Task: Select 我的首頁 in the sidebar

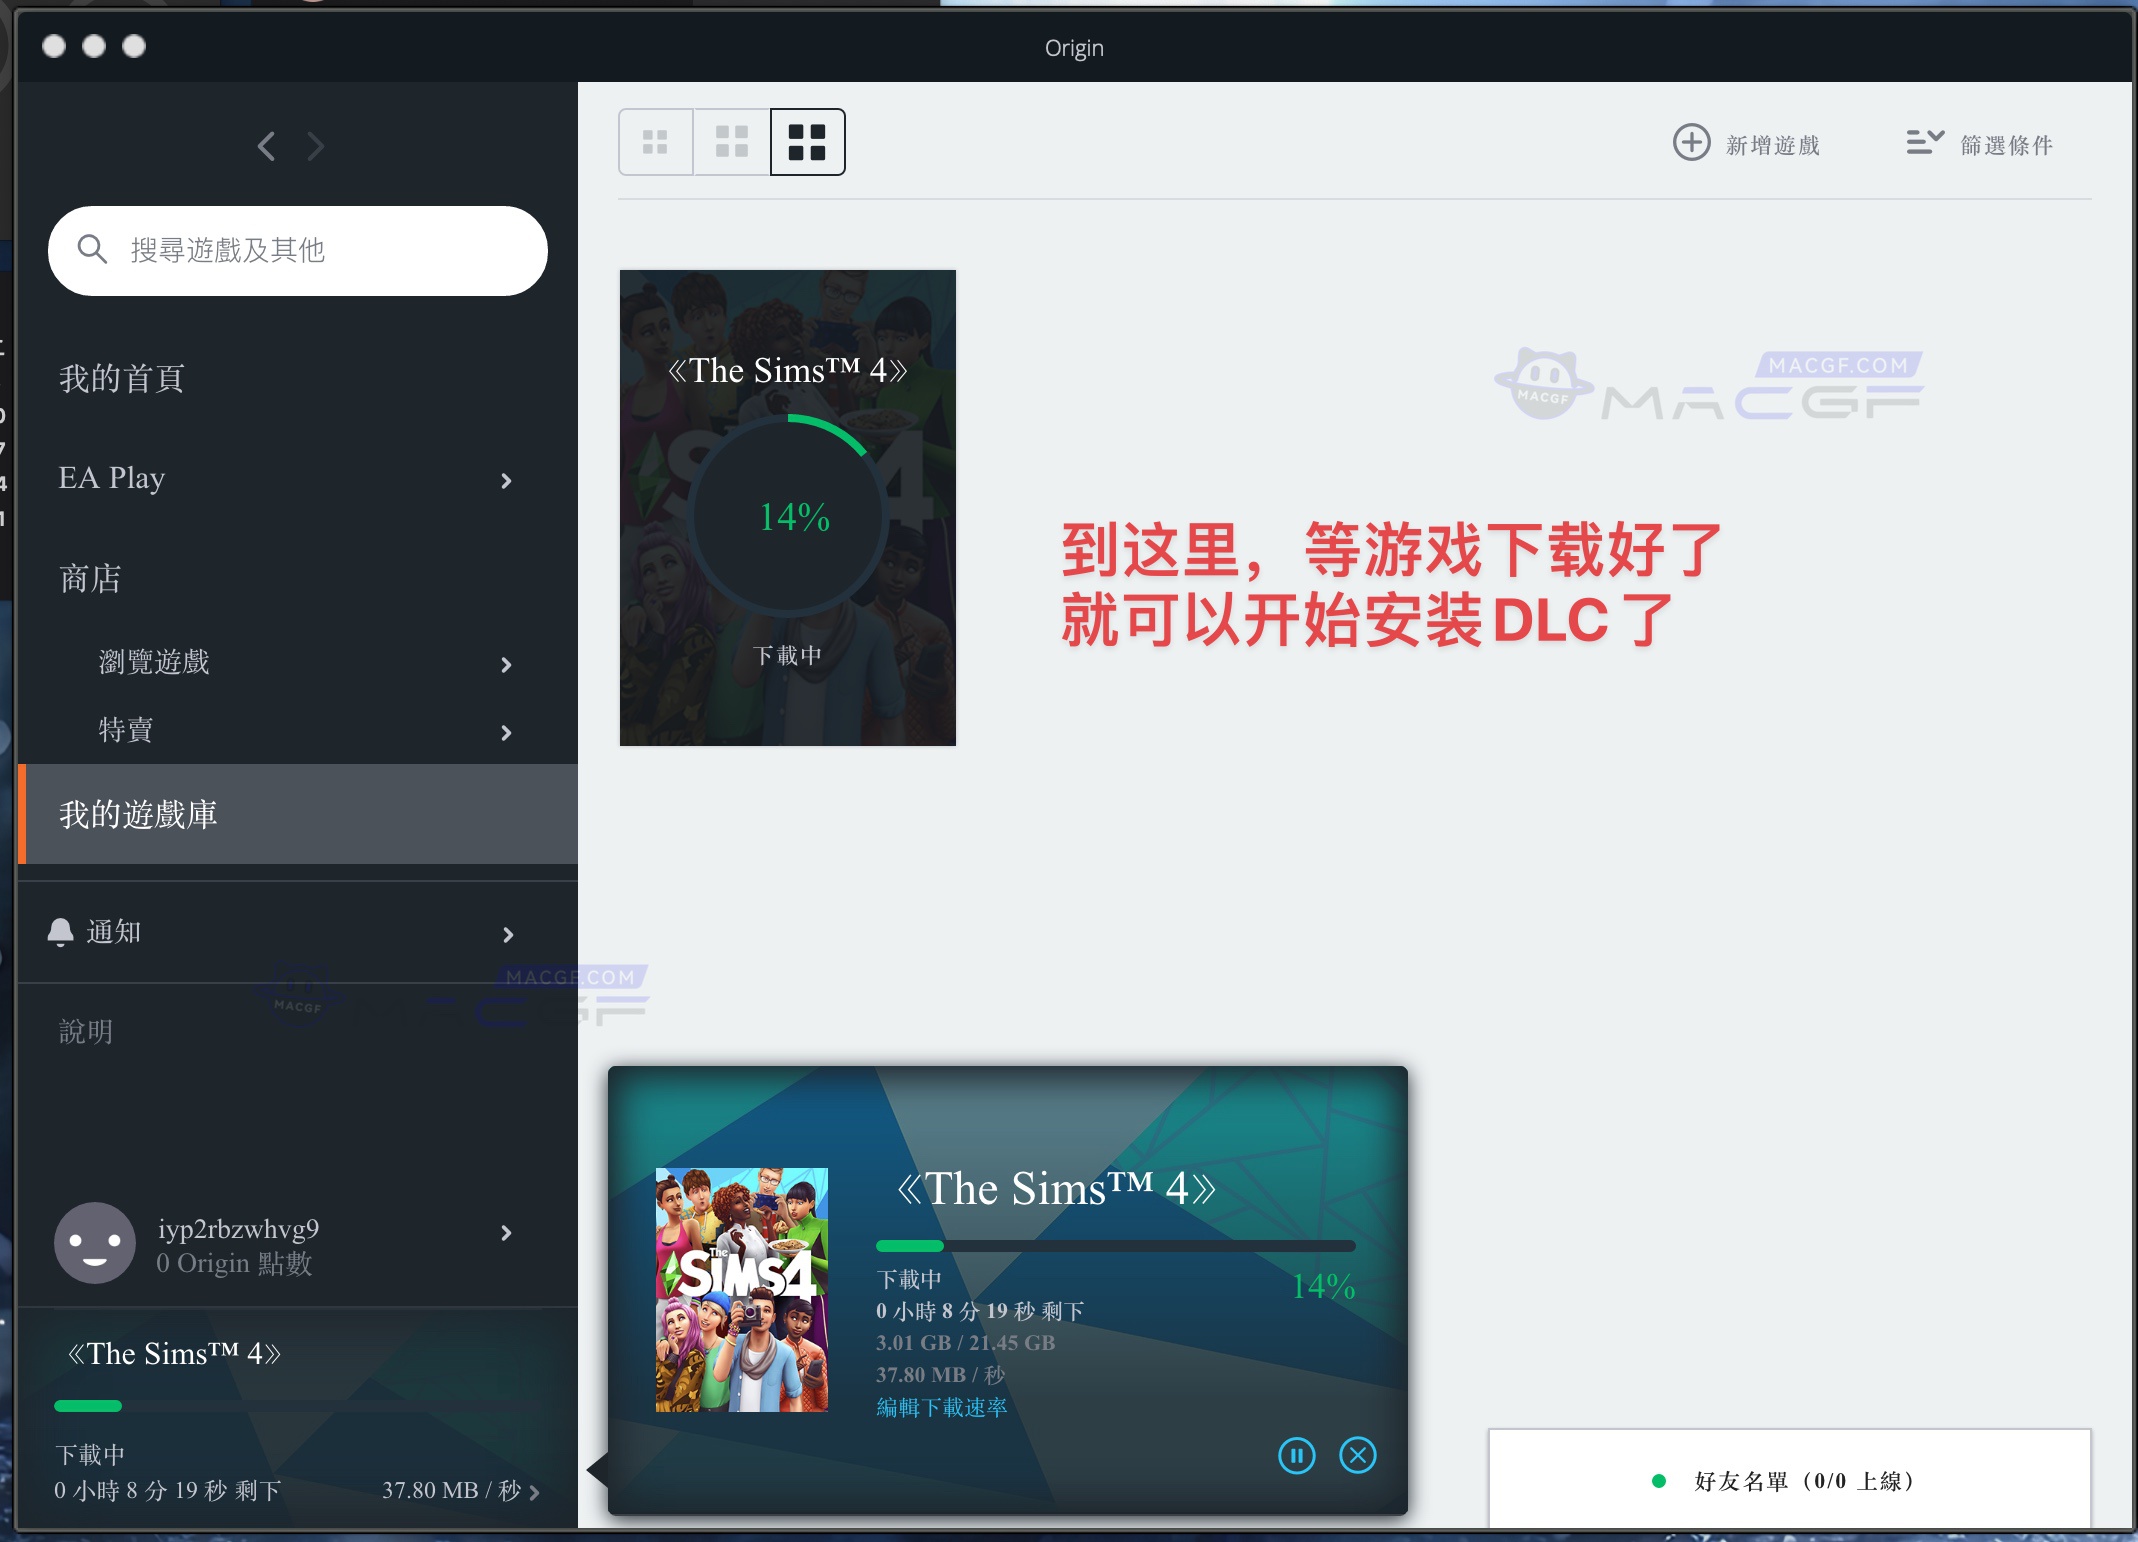Action: 120,378
